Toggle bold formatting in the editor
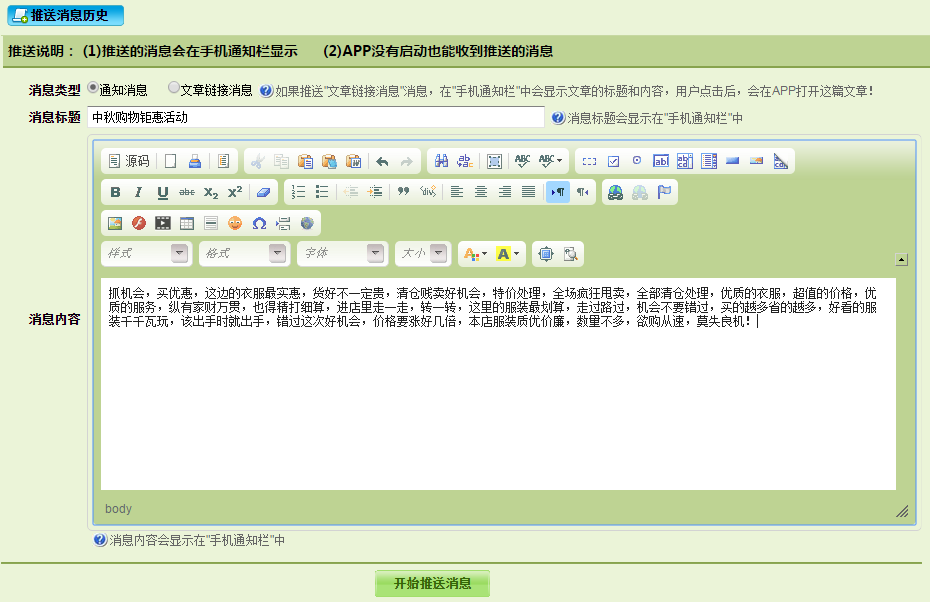 point(115,192)
